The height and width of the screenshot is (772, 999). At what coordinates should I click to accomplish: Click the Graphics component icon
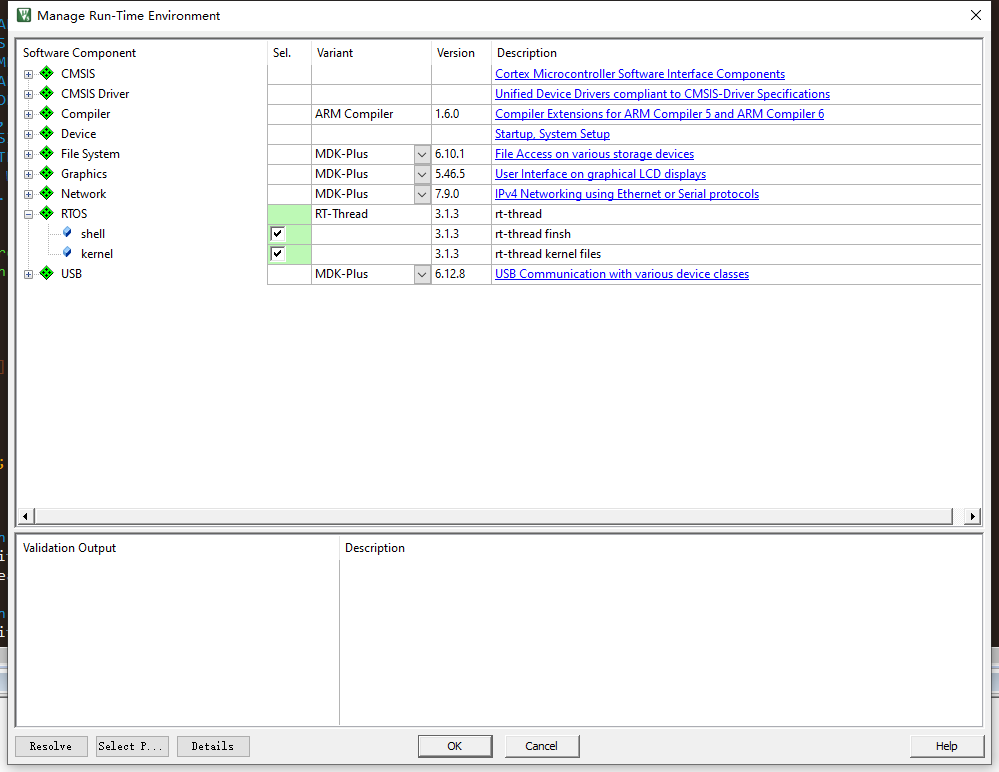click(x=46, y=173)
